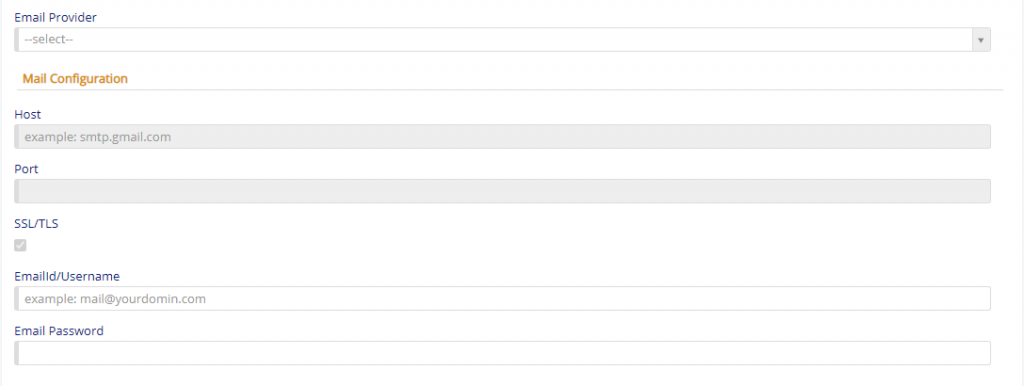Select the Email Password input box
The image size is (1024, 386).
502,353
